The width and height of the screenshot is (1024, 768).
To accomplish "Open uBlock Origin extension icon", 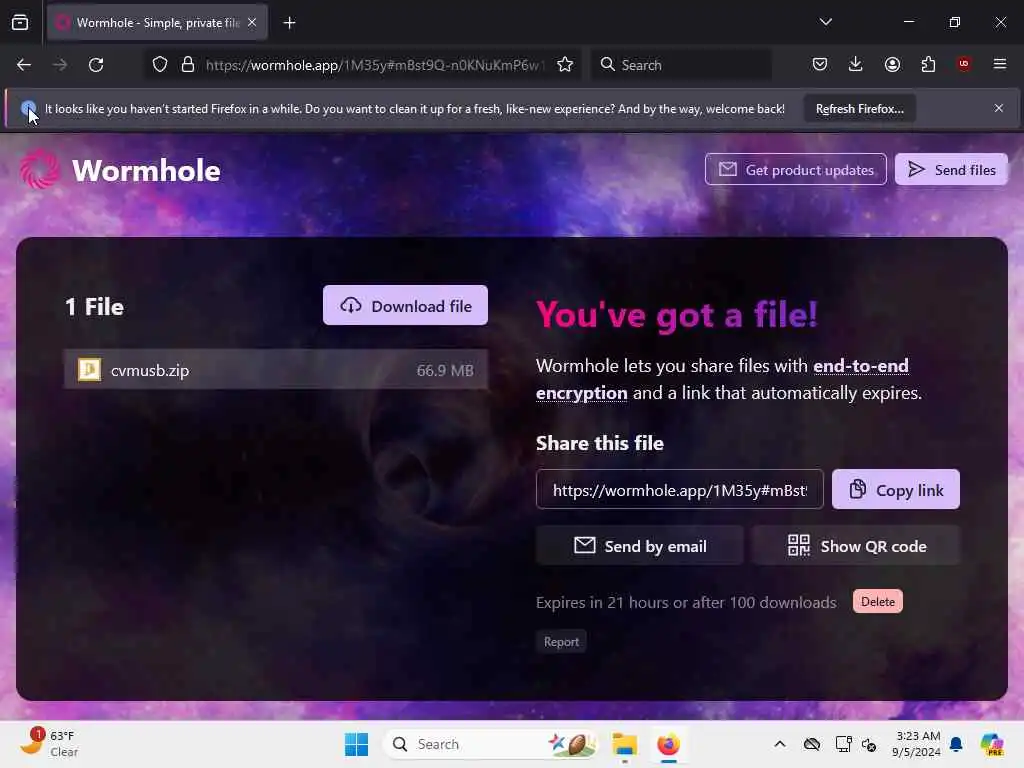I will click(963, 63).
